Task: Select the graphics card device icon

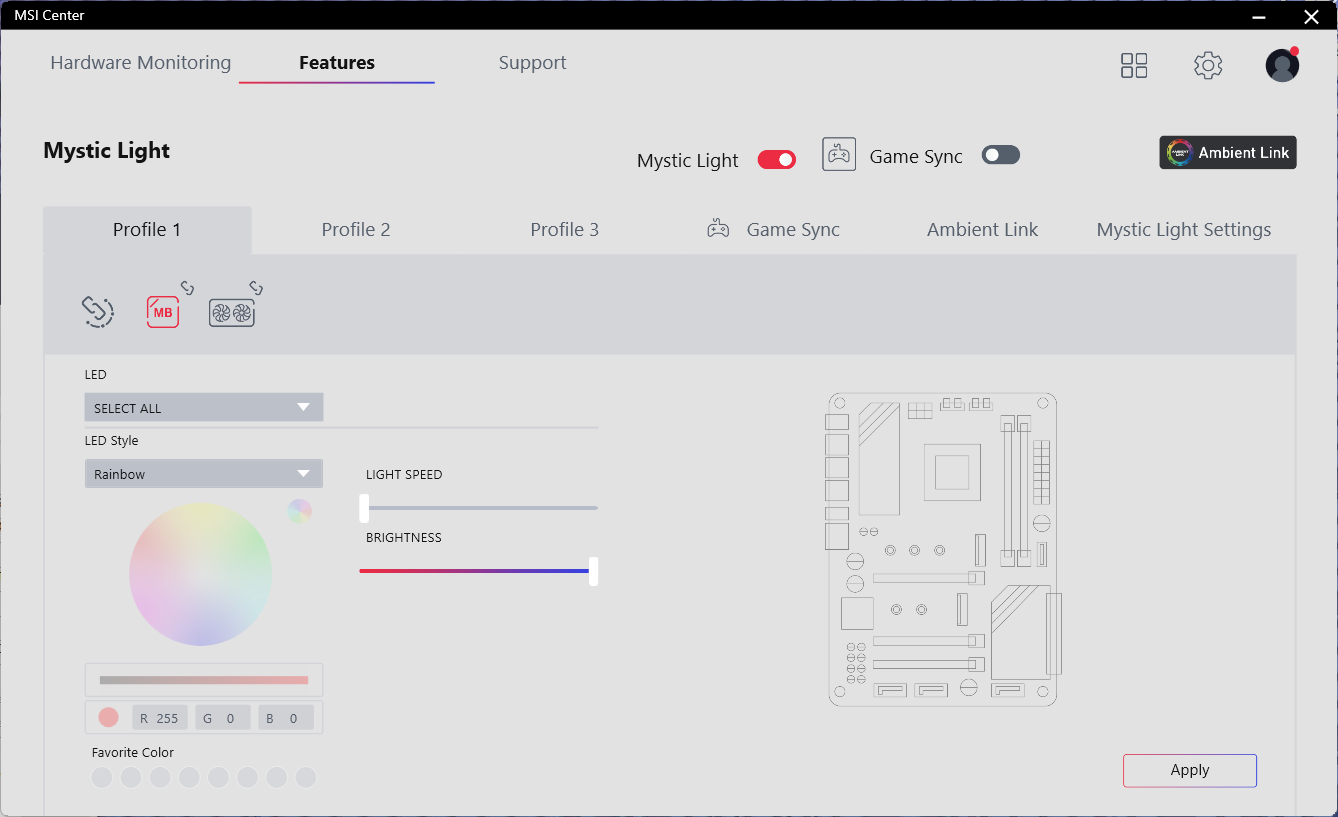Action: [x=232, y=313]
